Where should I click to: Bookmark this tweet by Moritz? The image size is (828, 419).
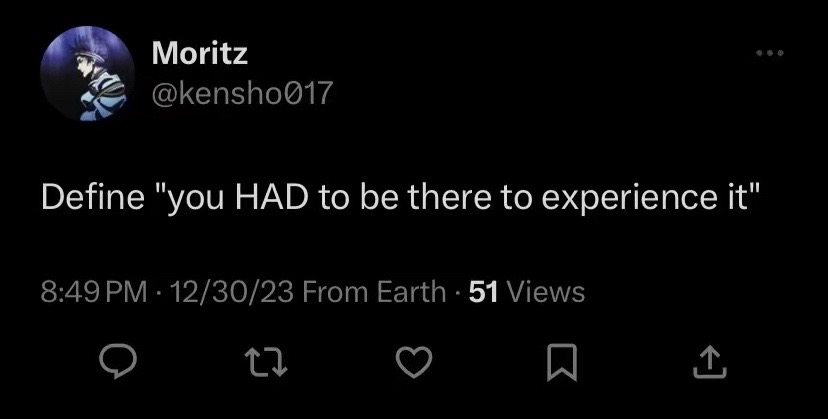pos(565,360)
